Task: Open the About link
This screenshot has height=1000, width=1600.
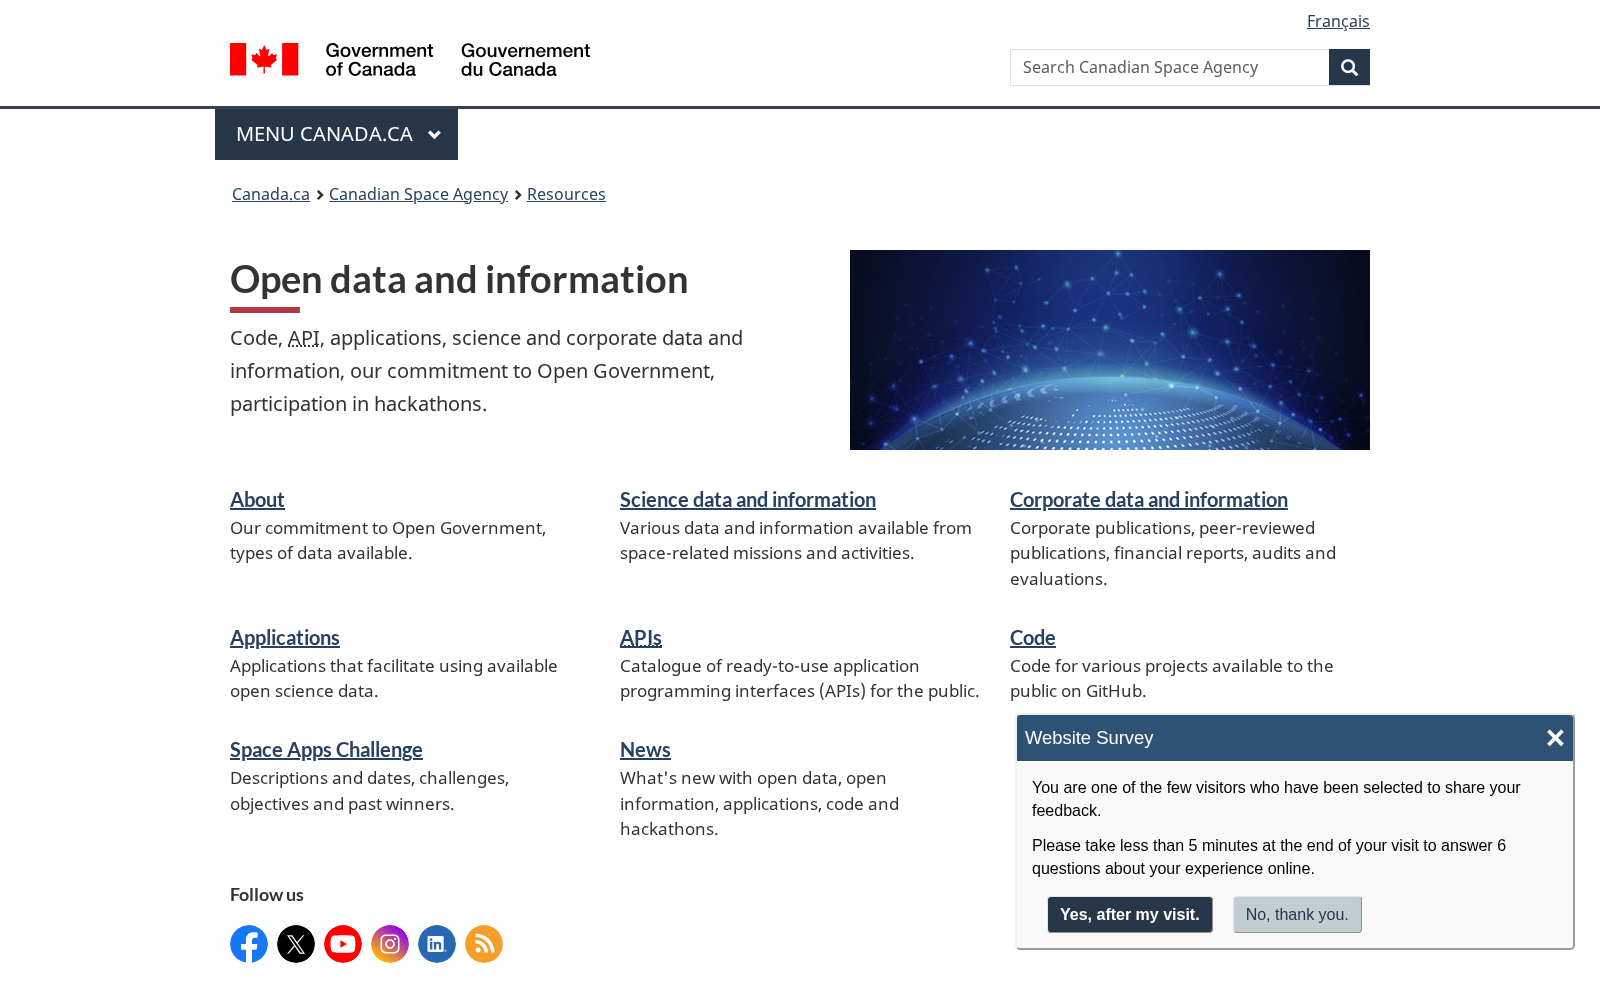Action: coord(257,499)
